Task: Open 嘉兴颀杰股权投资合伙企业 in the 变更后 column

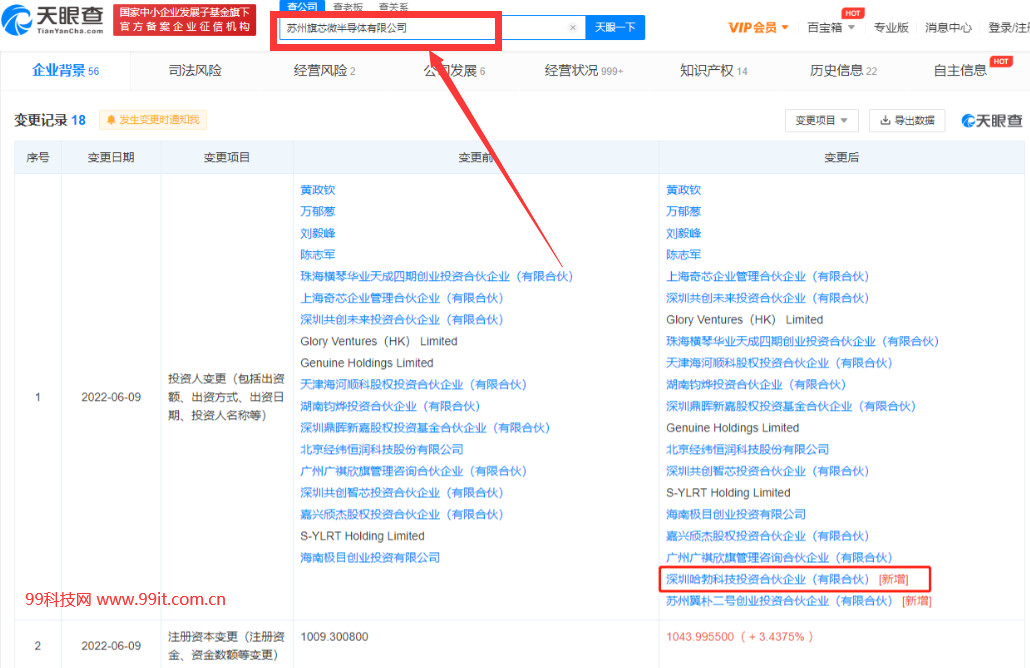Action: 767,536
